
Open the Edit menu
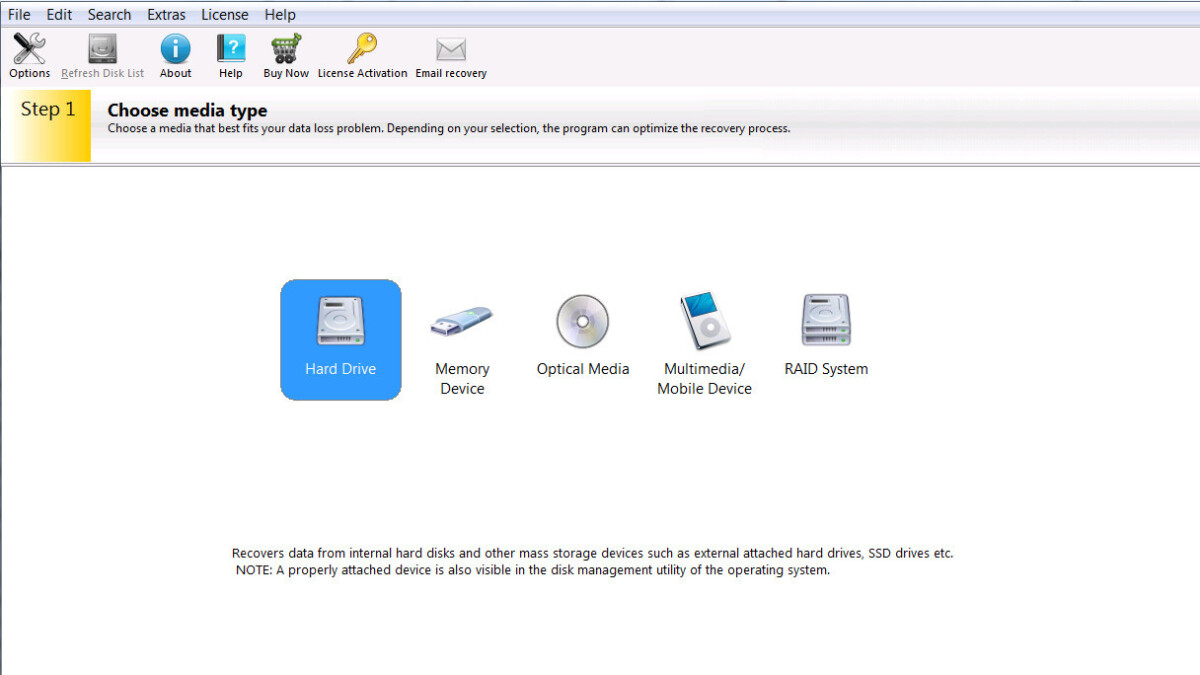point(59,15)
